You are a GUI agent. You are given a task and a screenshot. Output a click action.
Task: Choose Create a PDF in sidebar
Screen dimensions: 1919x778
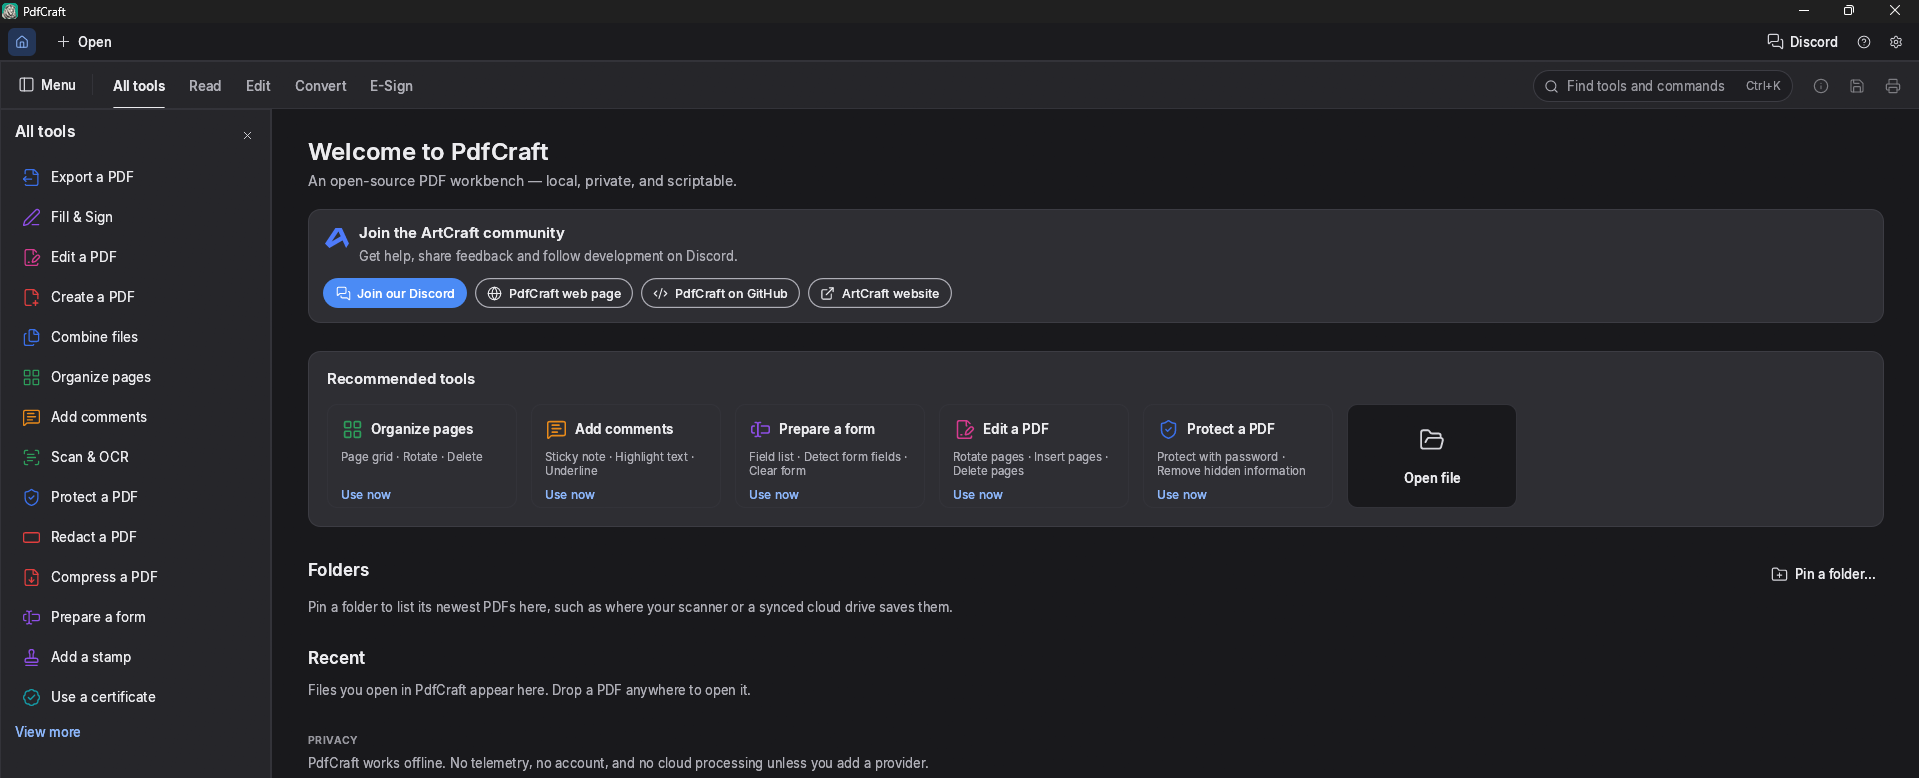tap(135, 297)
